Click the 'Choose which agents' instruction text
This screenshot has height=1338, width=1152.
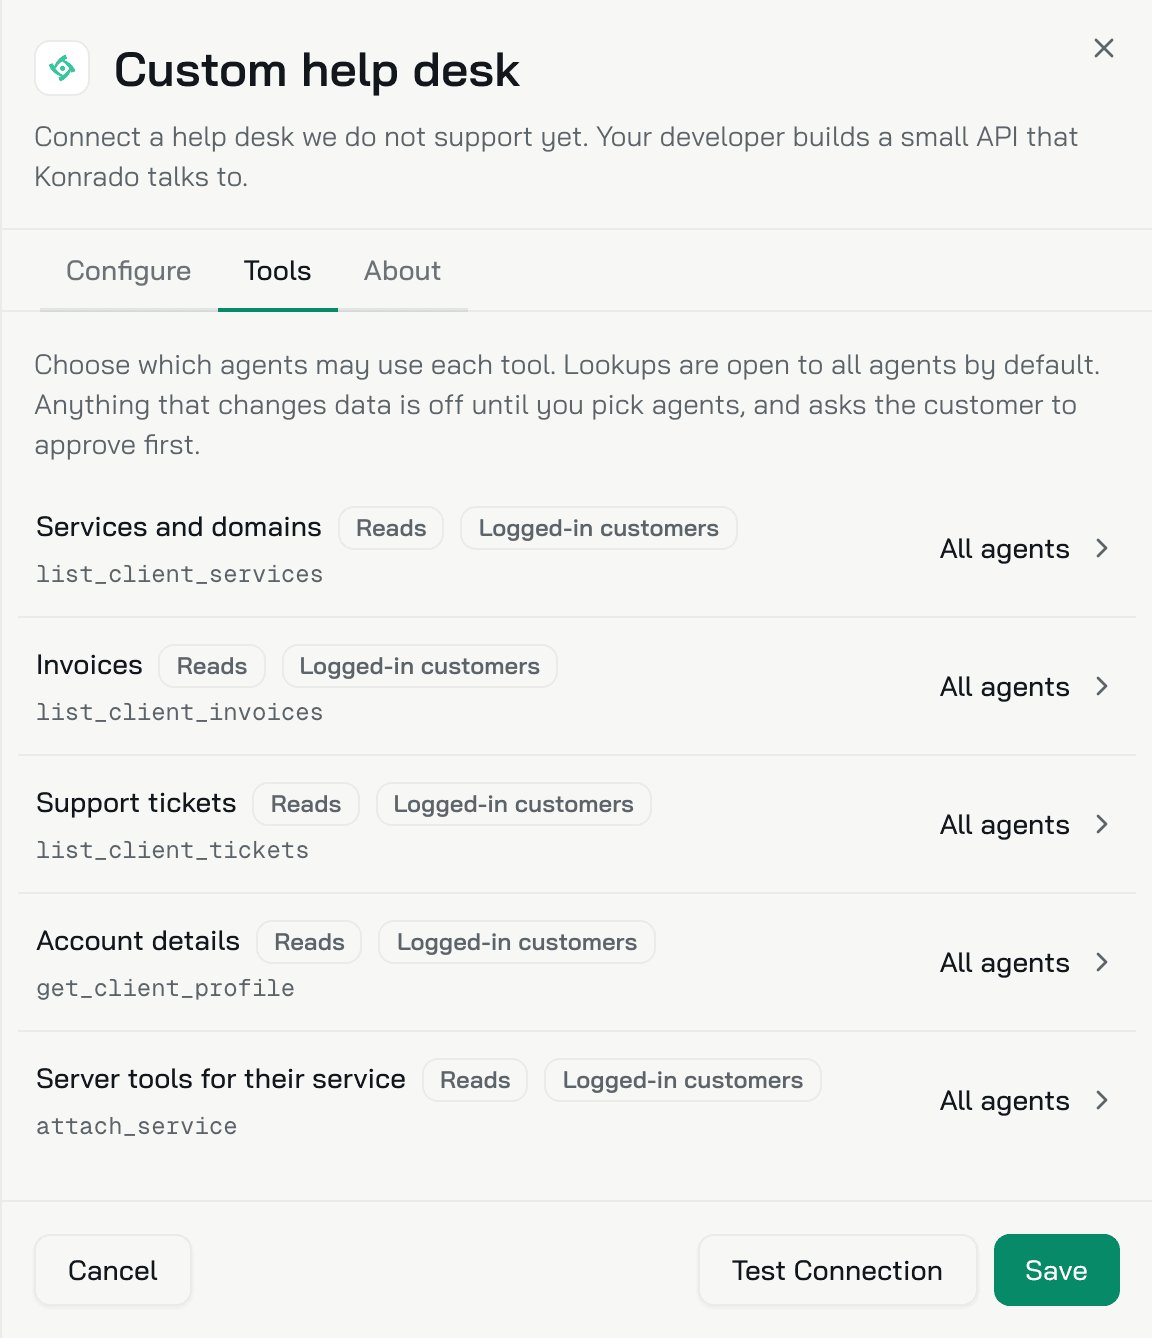[x=567, y=405]
